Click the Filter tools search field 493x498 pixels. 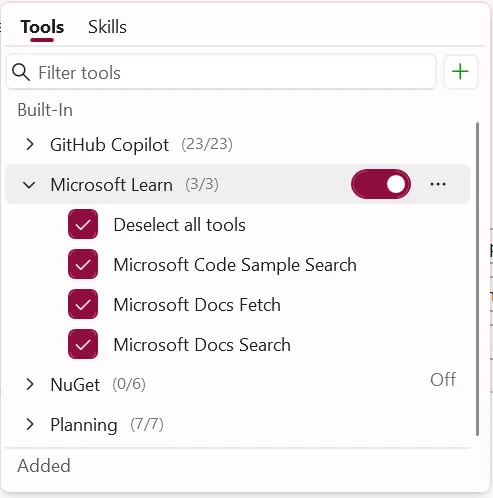221,72
